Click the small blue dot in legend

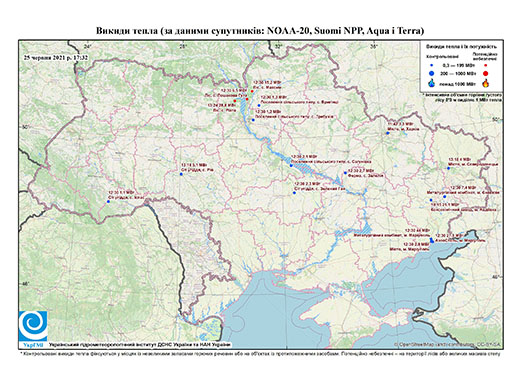coord(432,65)
